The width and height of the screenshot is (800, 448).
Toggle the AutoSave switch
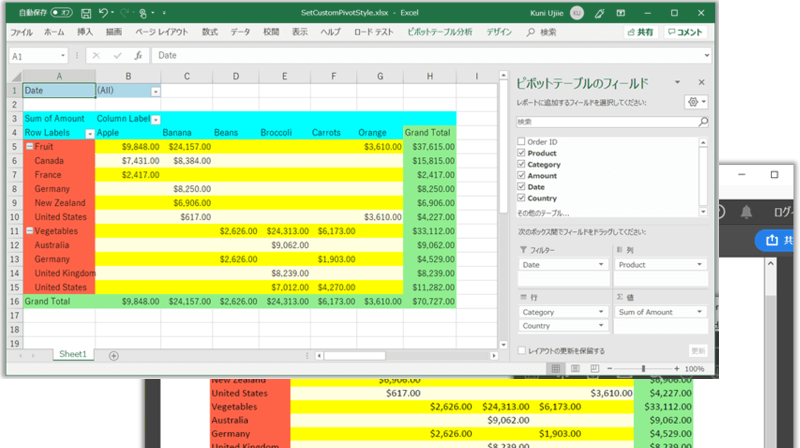click(x=60, y=13)
